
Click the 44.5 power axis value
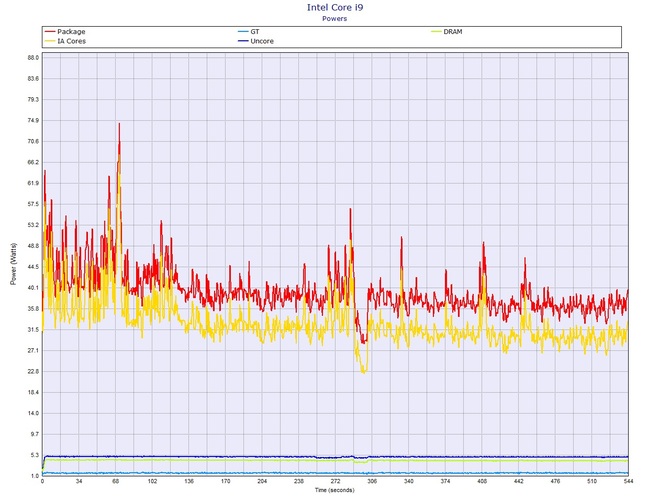[x=34, y=267]
